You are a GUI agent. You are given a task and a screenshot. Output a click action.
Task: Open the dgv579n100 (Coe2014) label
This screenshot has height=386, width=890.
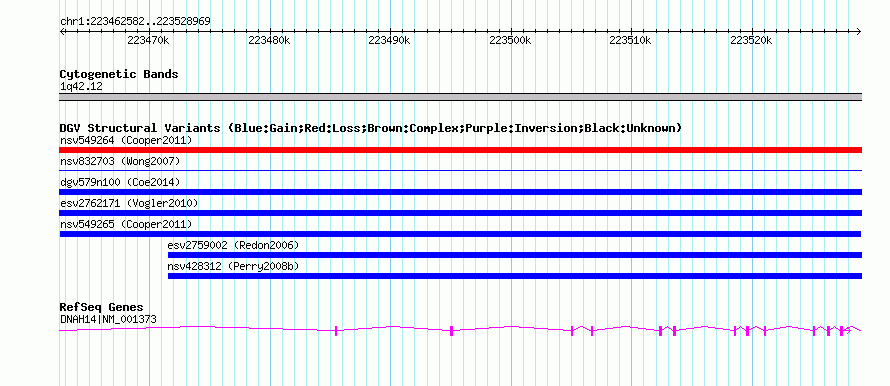coord(120,182)
